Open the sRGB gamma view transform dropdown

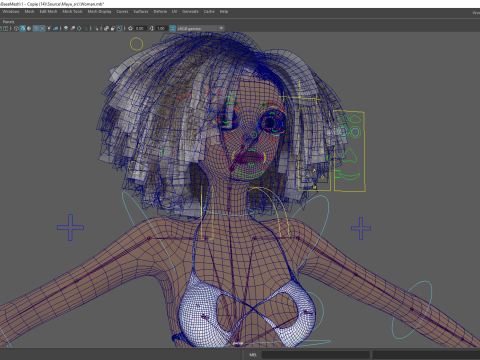coord(201,29)
